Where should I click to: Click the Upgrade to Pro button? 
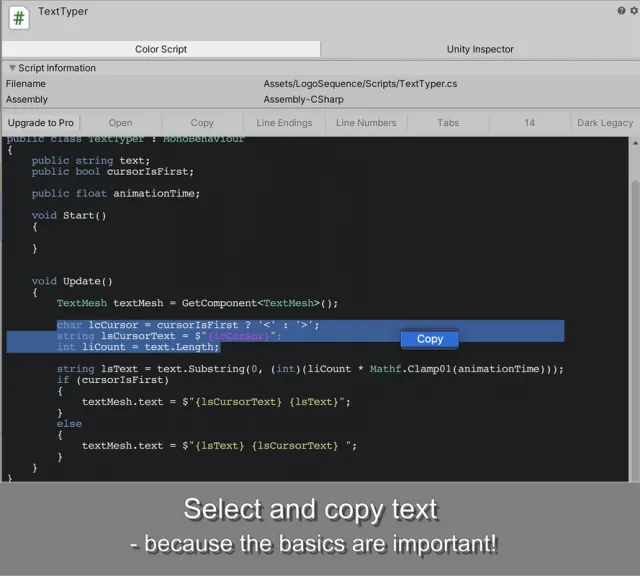[40, 123]
